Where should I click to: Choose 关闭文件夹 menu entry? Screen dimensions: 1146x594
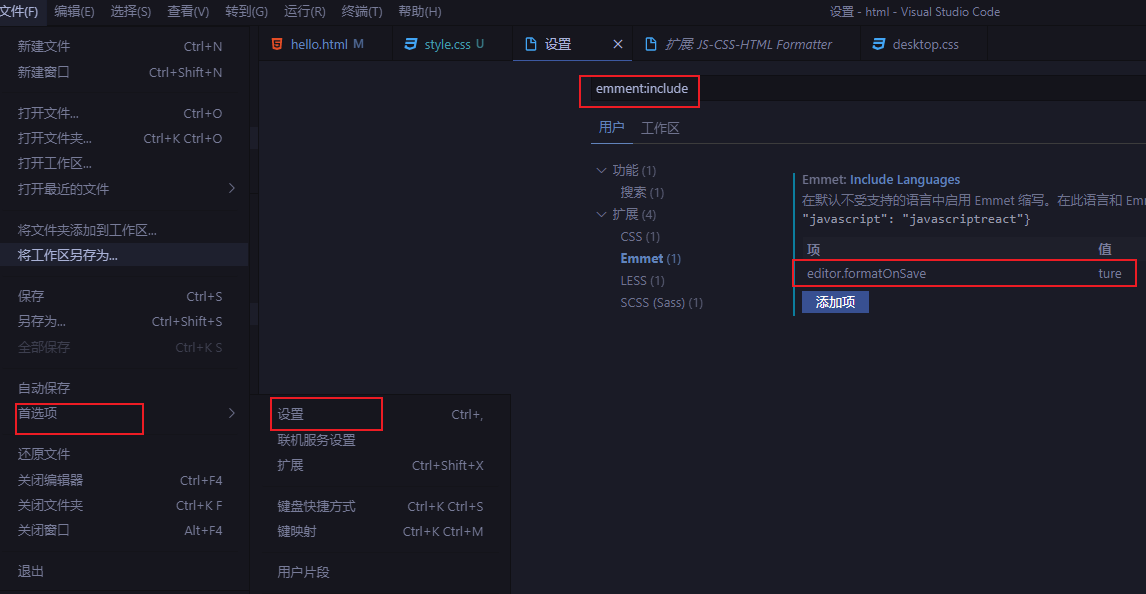tap(124, 505)
